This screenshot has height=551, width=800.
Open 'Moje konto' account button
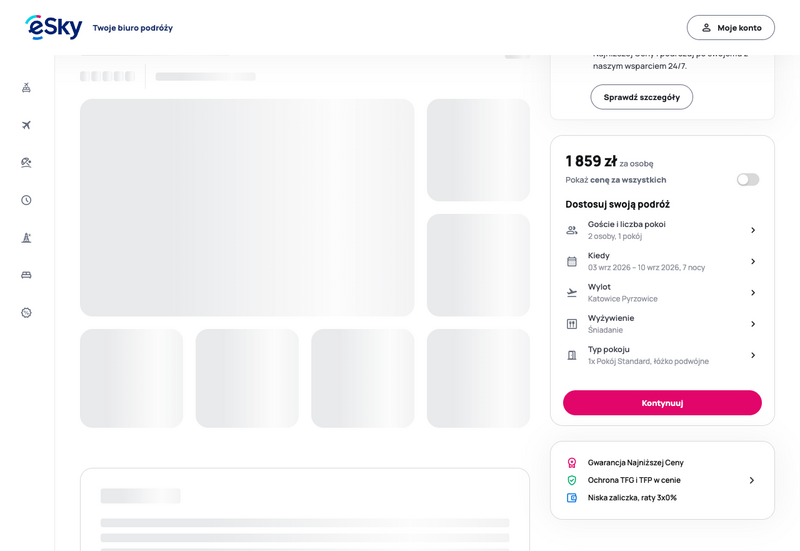pyautogui.click(x=731, y=28)
